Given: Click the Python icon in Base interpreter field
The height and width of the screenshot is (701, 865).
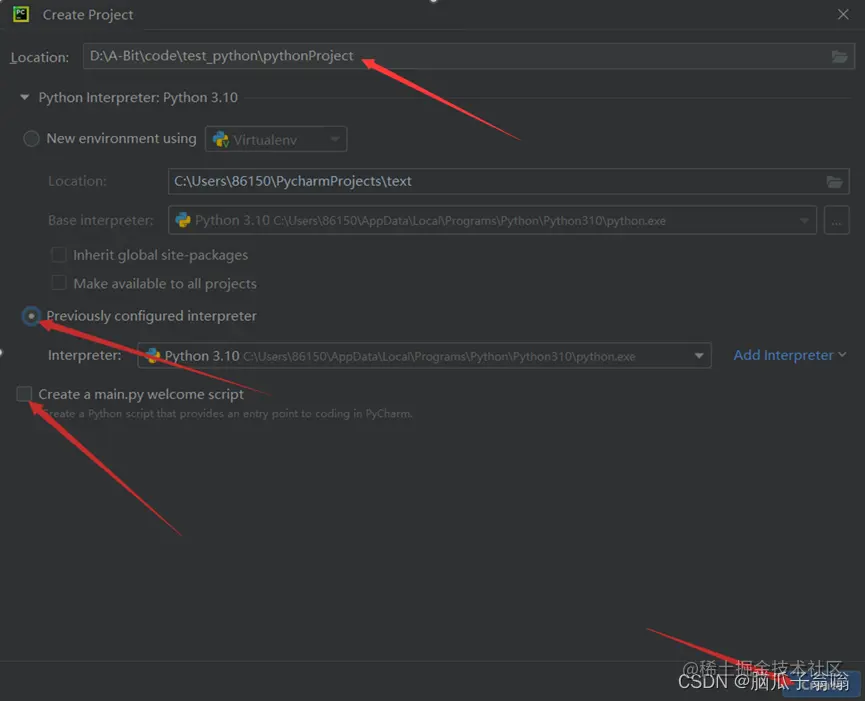Looking at the screenshot, I should point(183,221).
